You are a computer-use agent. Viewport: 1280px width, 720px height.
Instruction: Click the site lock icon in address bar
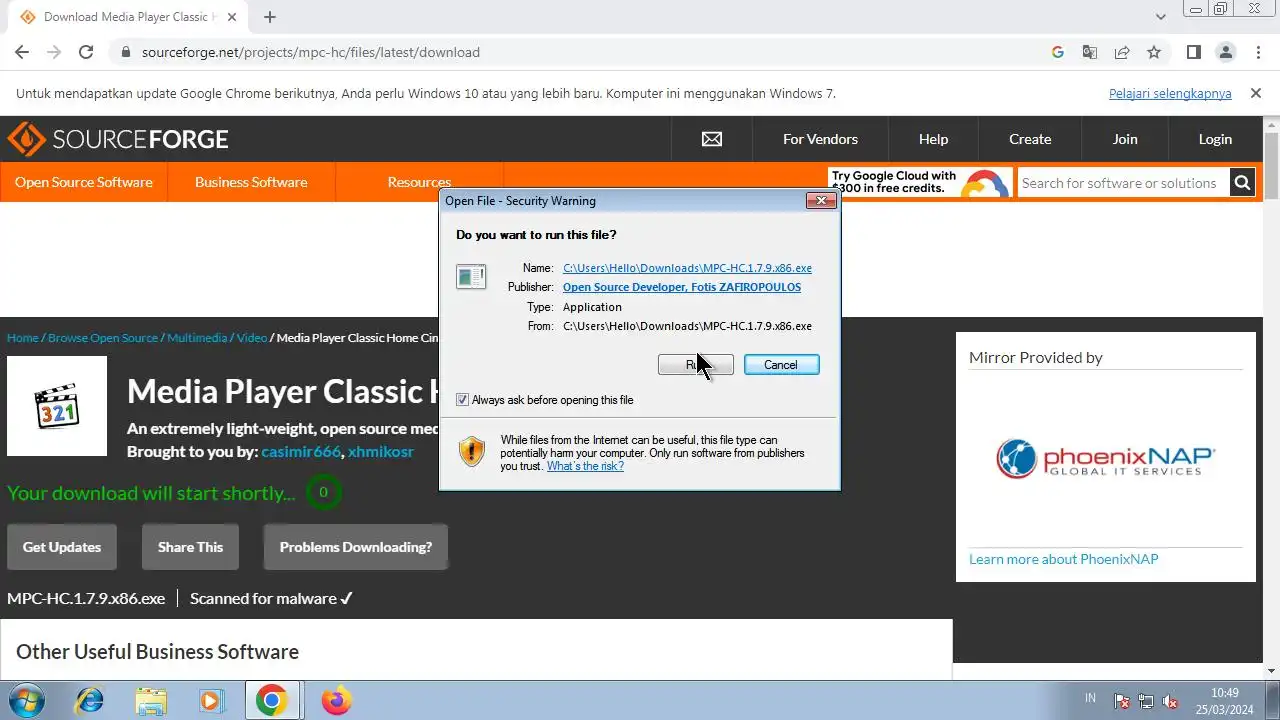click(x=126, y=52)
